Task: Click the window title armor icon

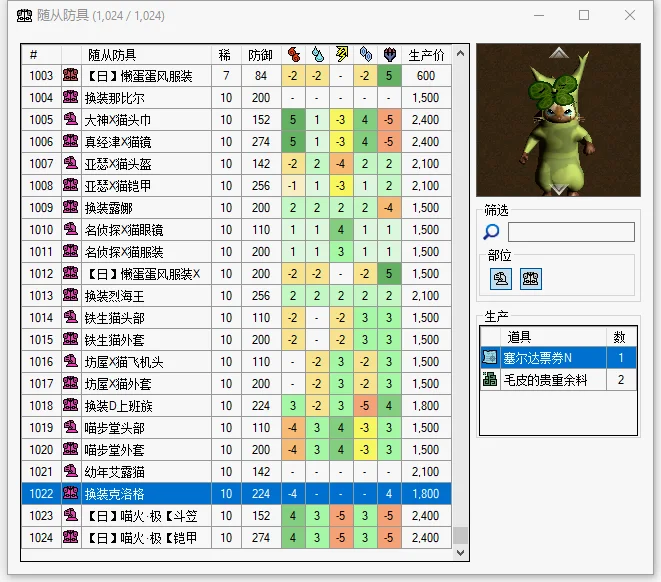Action: 24,16
